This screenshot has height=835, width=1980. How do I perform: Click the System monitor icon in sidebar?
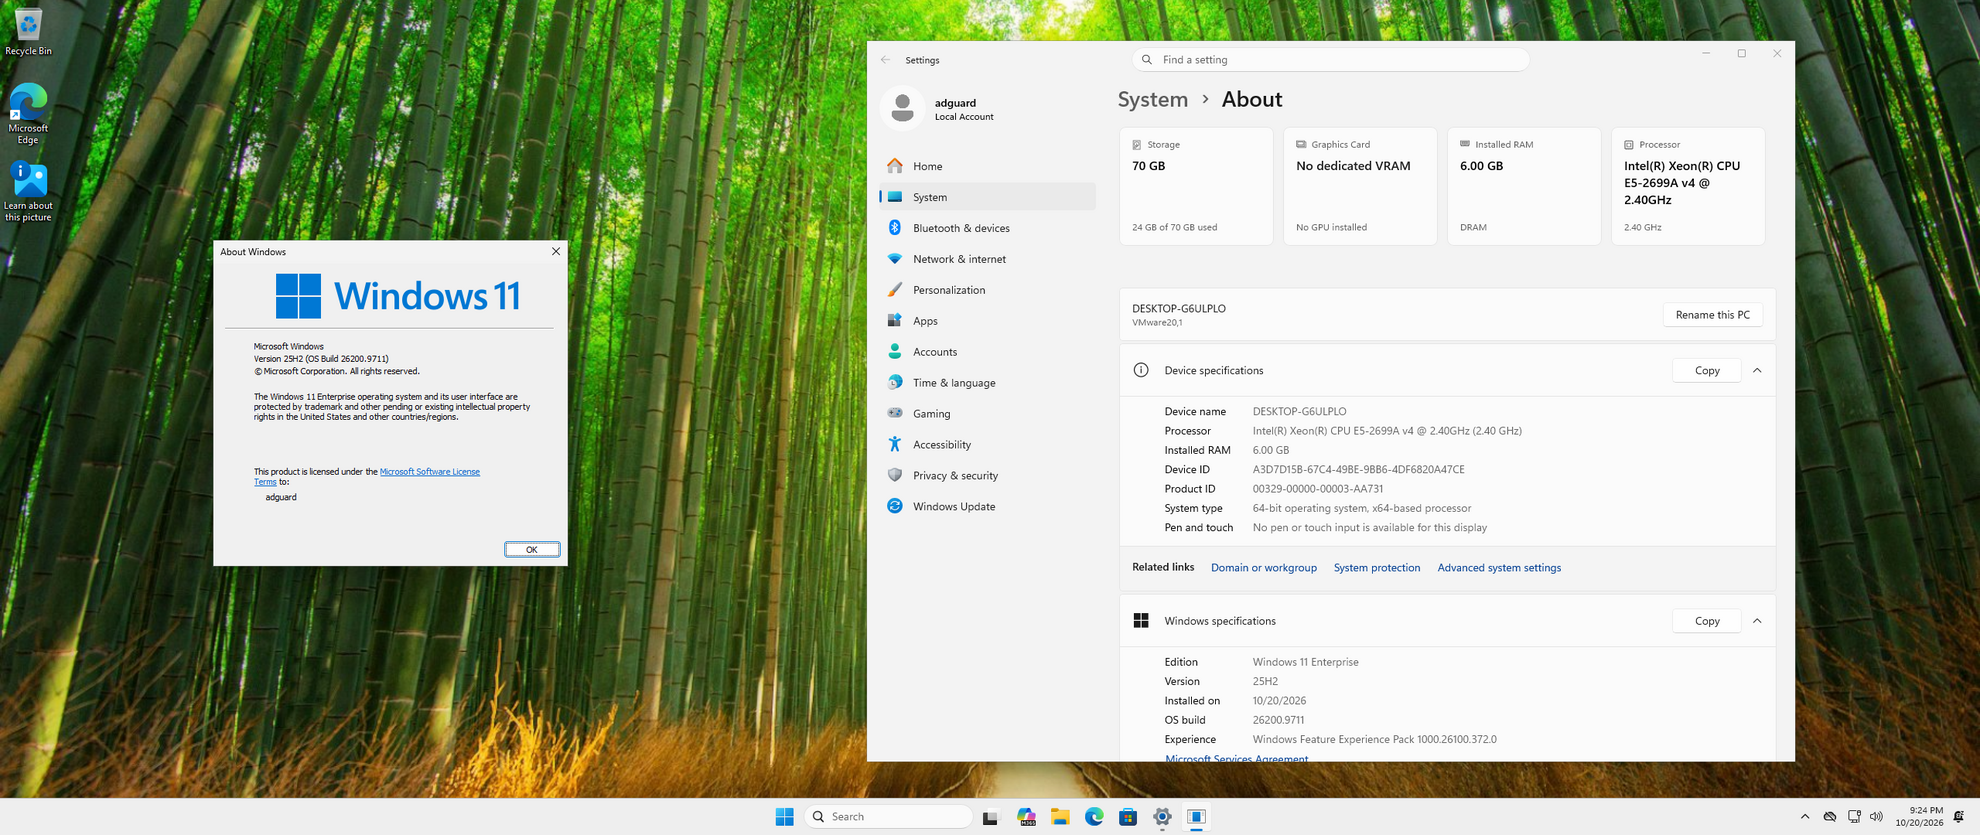coord(895,197)
